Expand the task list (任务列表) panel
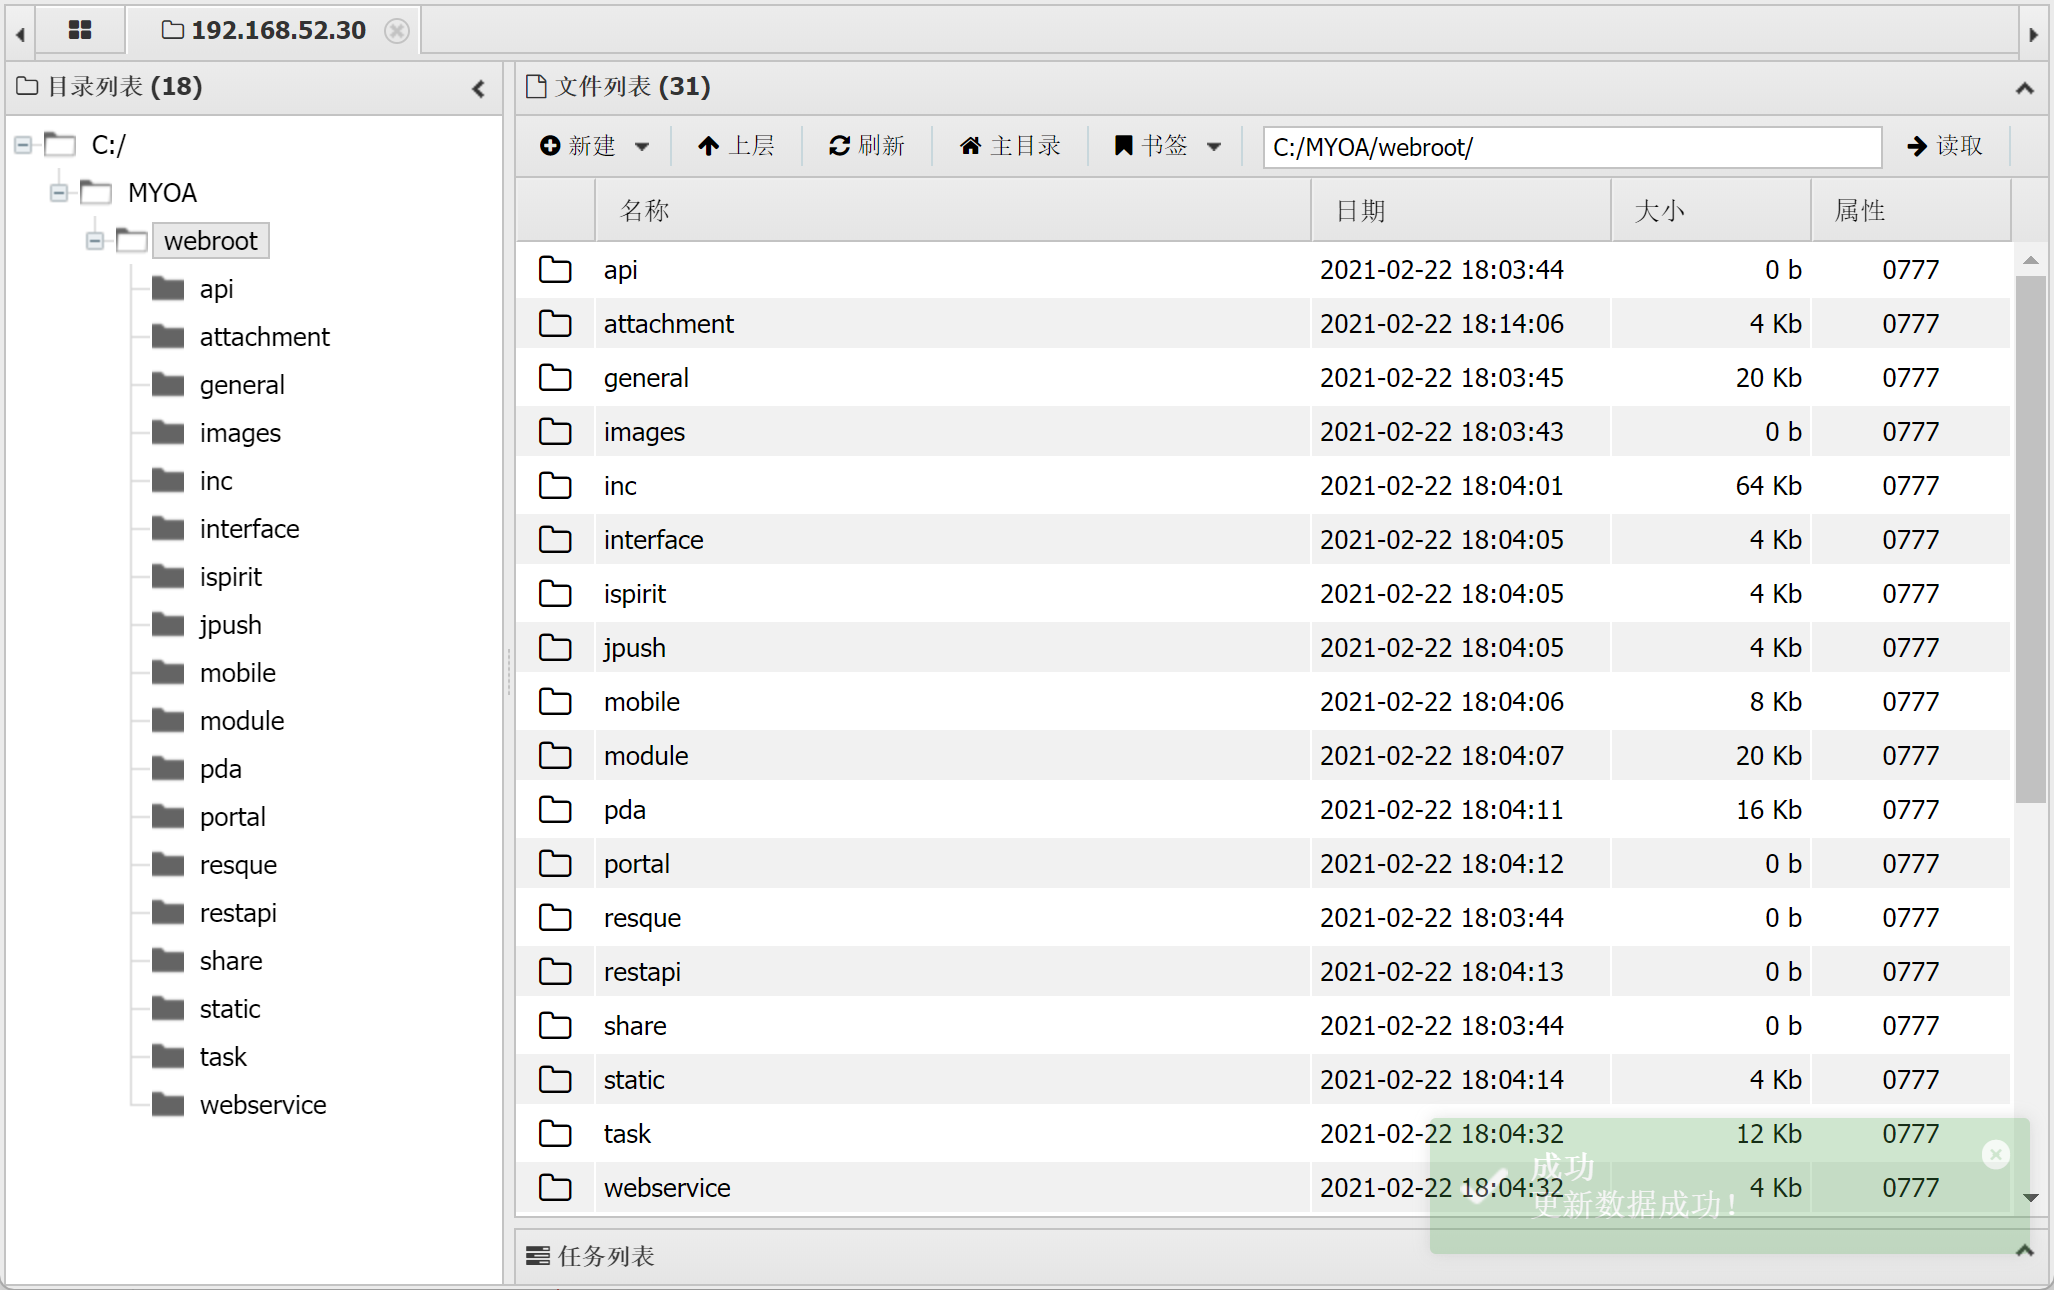Image resolution: width=2054 pixels, height=1290 pixels. [2024, 1251]
